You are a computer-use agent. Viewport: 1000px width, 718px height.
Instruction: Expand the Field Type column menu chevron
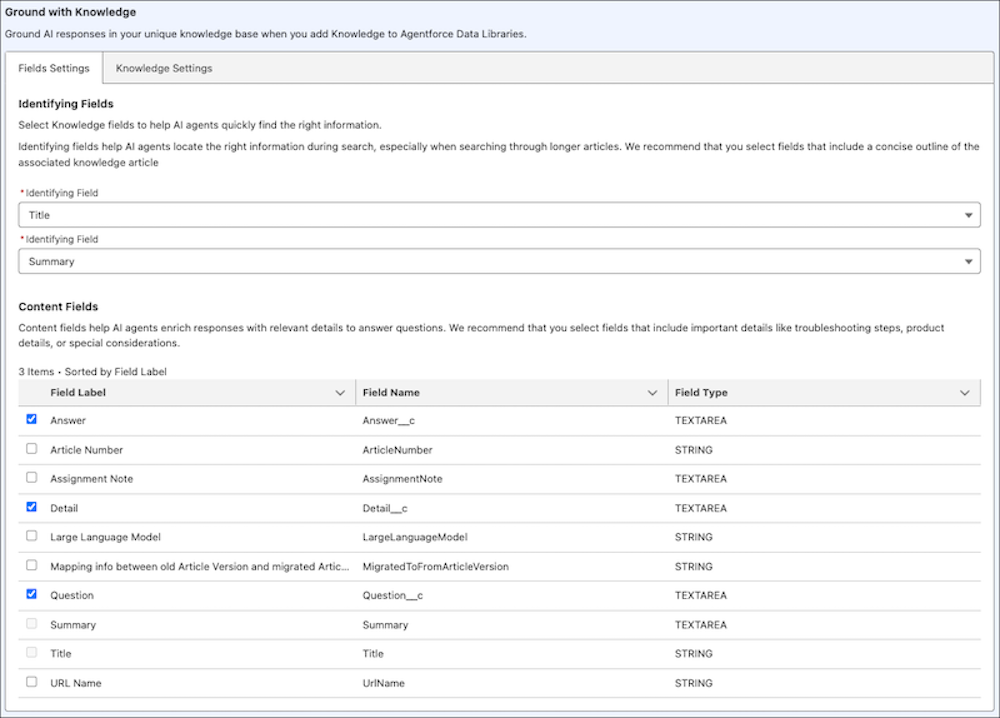point(965,393)
